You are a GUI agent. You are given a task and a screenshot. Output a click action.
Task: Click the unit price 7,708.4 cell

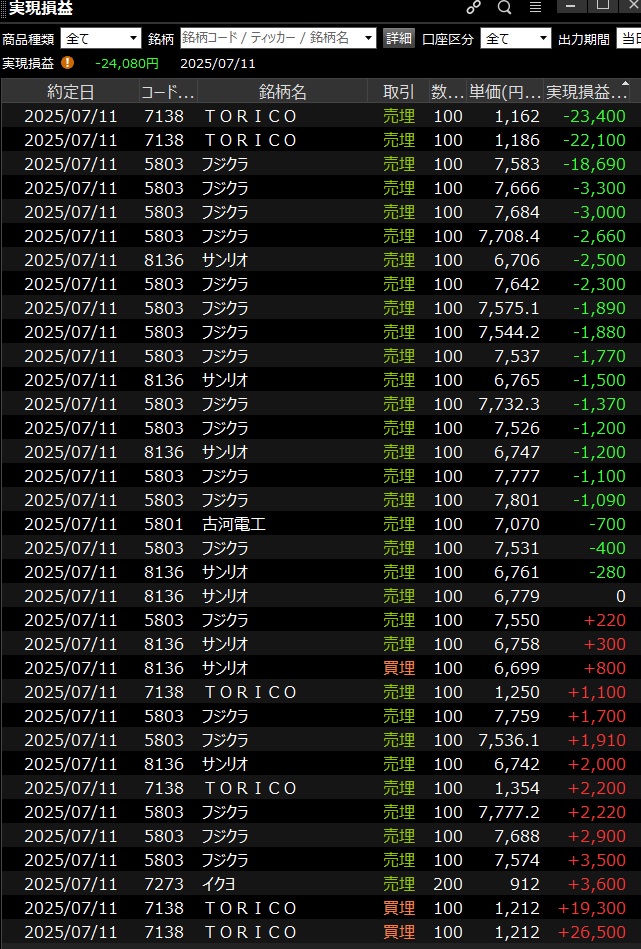[x=508, y=236]
